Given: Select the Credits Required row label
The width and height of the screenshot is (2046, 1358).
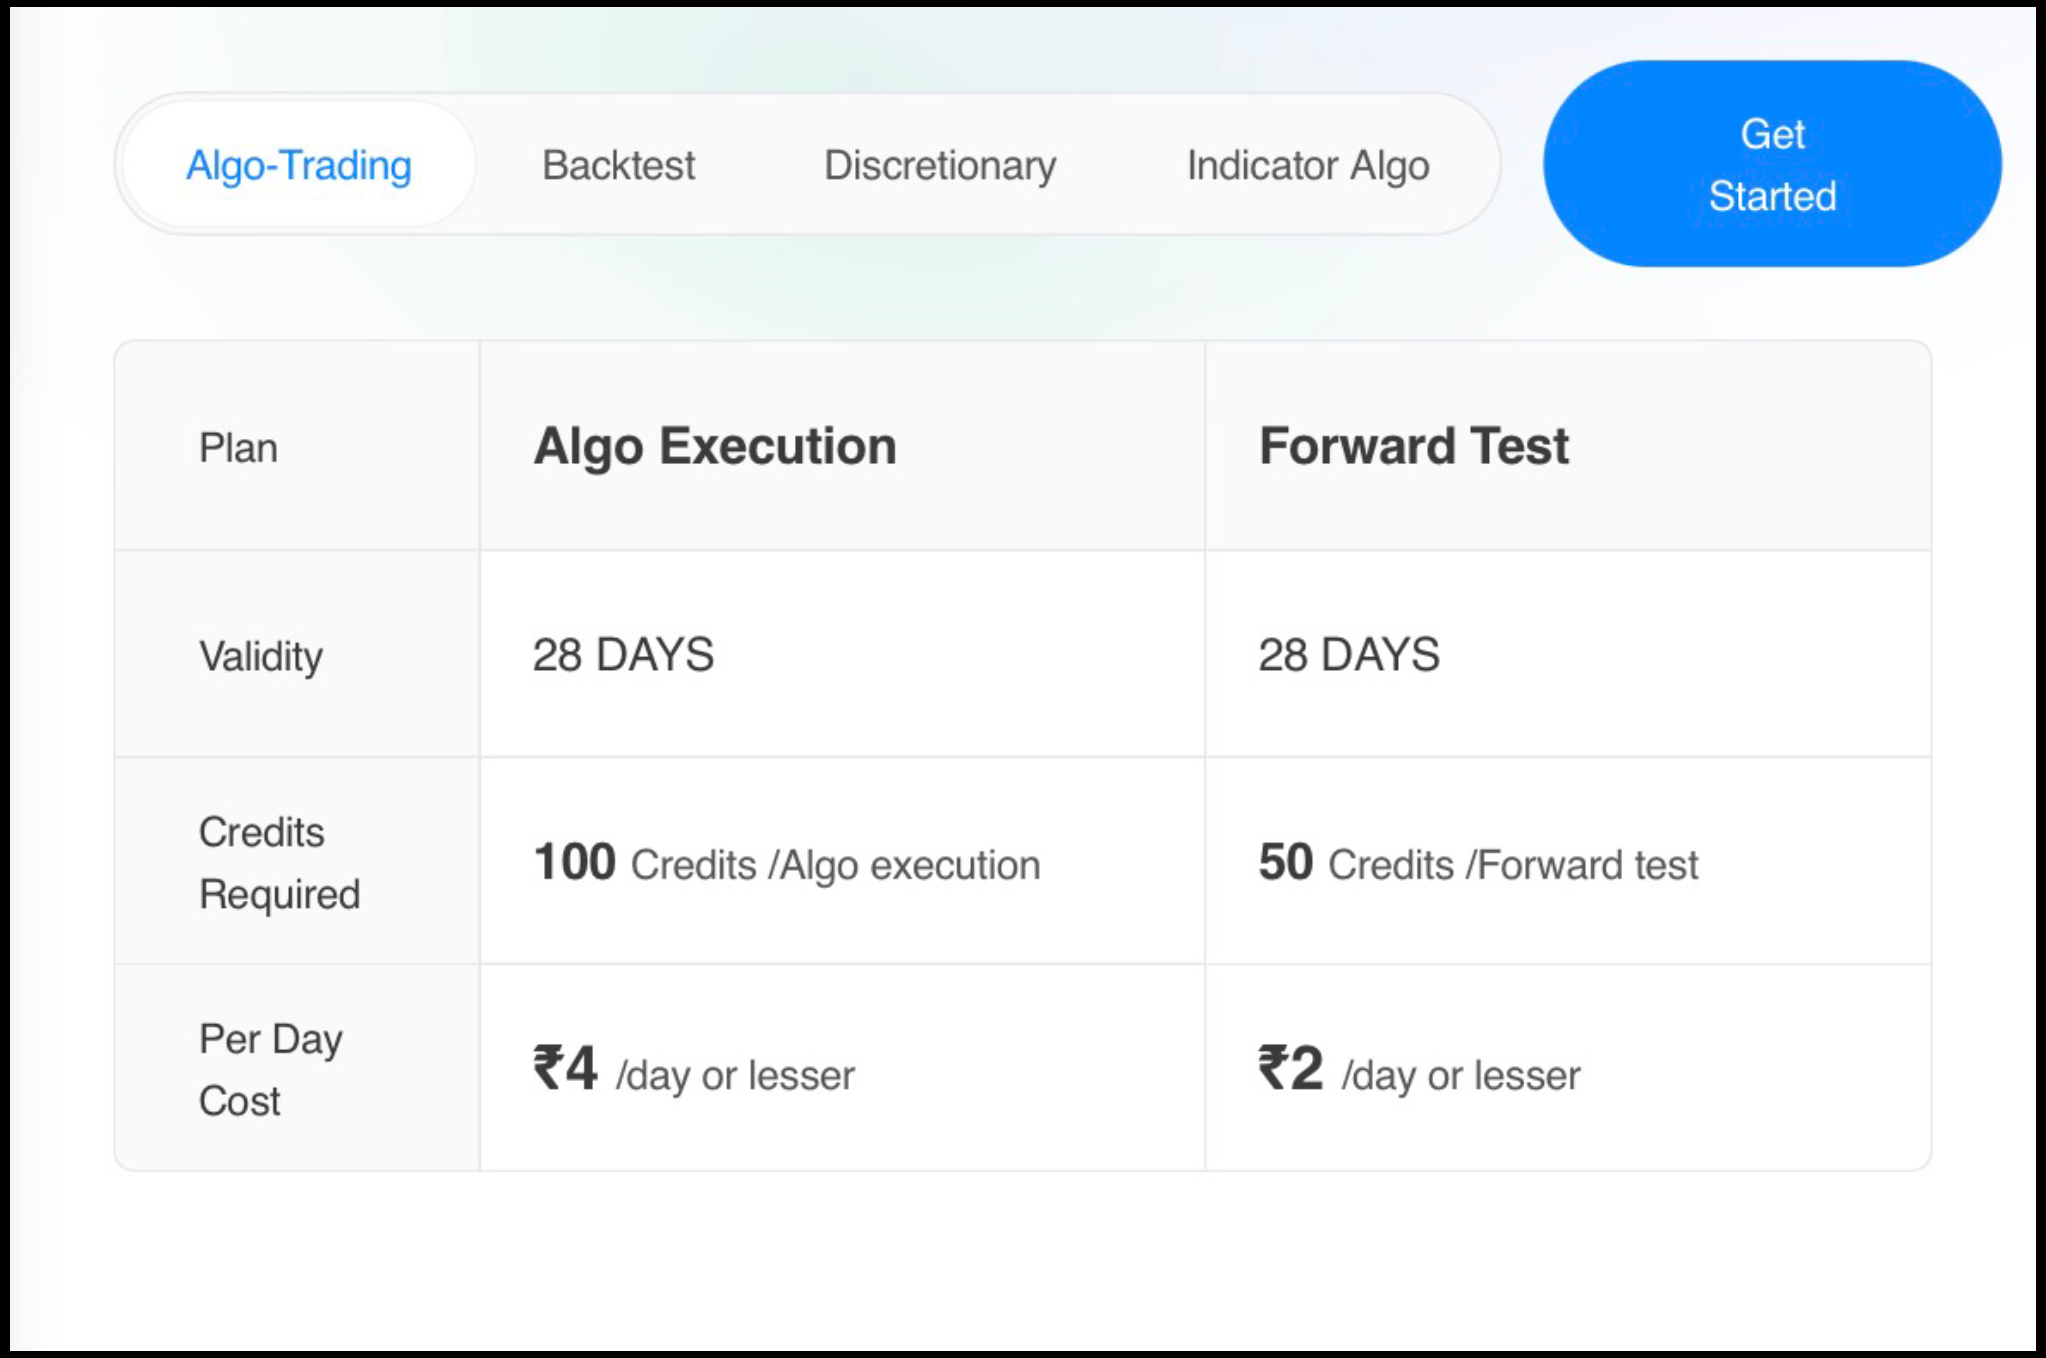Looking at the screenshot, I should click(x=280, y=862).
